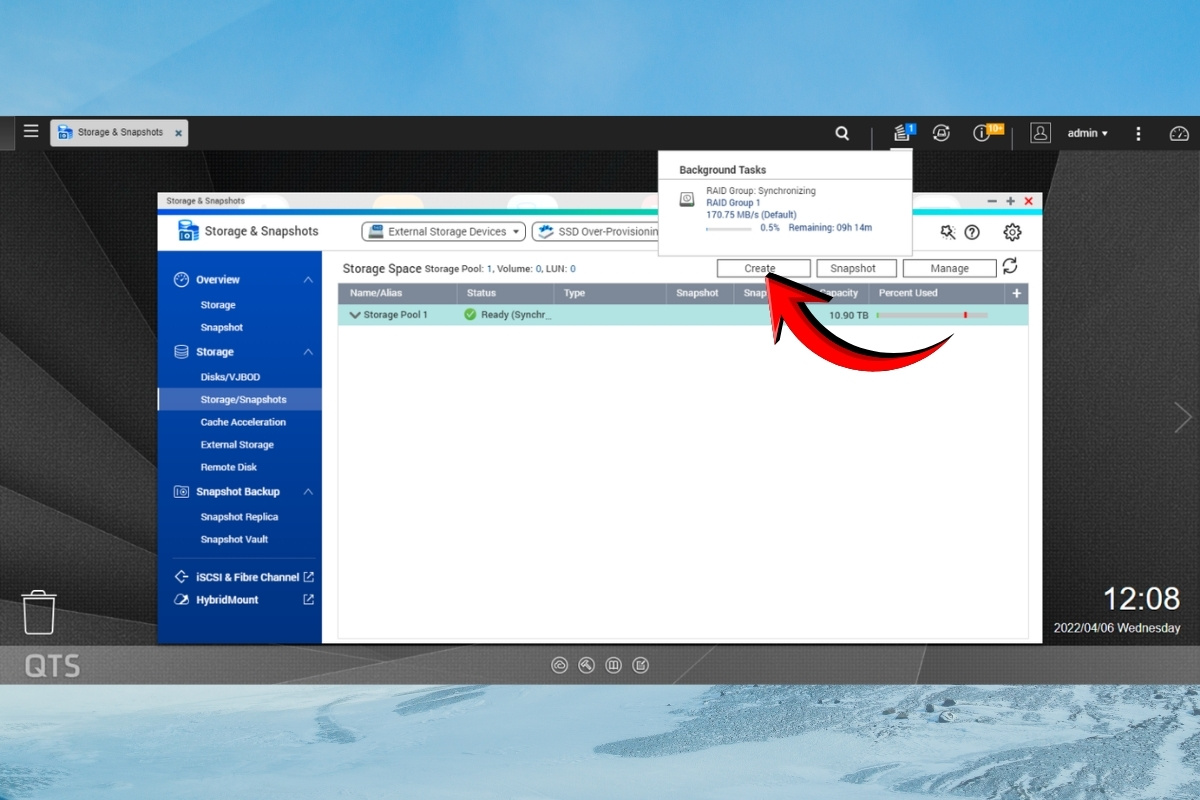Click the user profile avatar icon
This screenshot has height=800, width=1200.
point(1040,132)
